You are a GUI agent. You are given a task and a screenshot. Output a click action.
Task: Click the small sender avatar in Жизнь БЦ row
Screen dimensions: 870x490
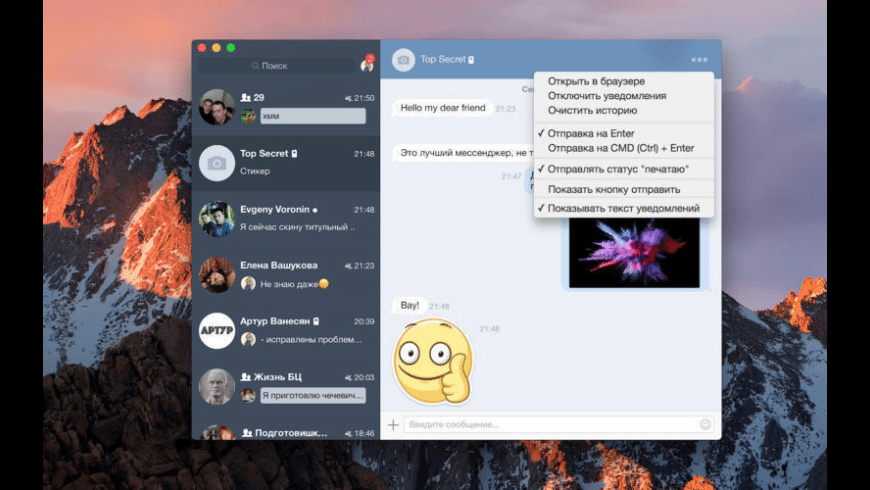[248, 395]
